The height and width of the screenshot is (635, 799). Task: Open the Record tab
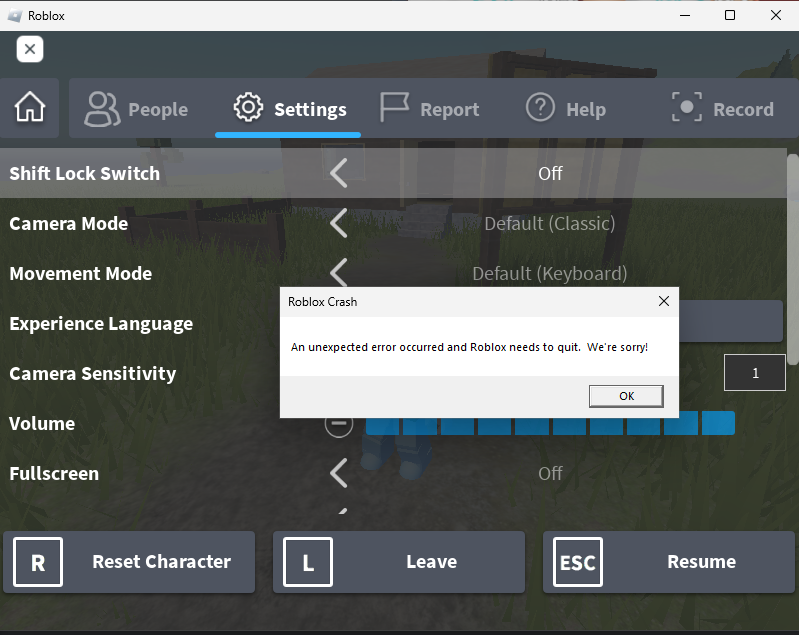pos(723,109)
